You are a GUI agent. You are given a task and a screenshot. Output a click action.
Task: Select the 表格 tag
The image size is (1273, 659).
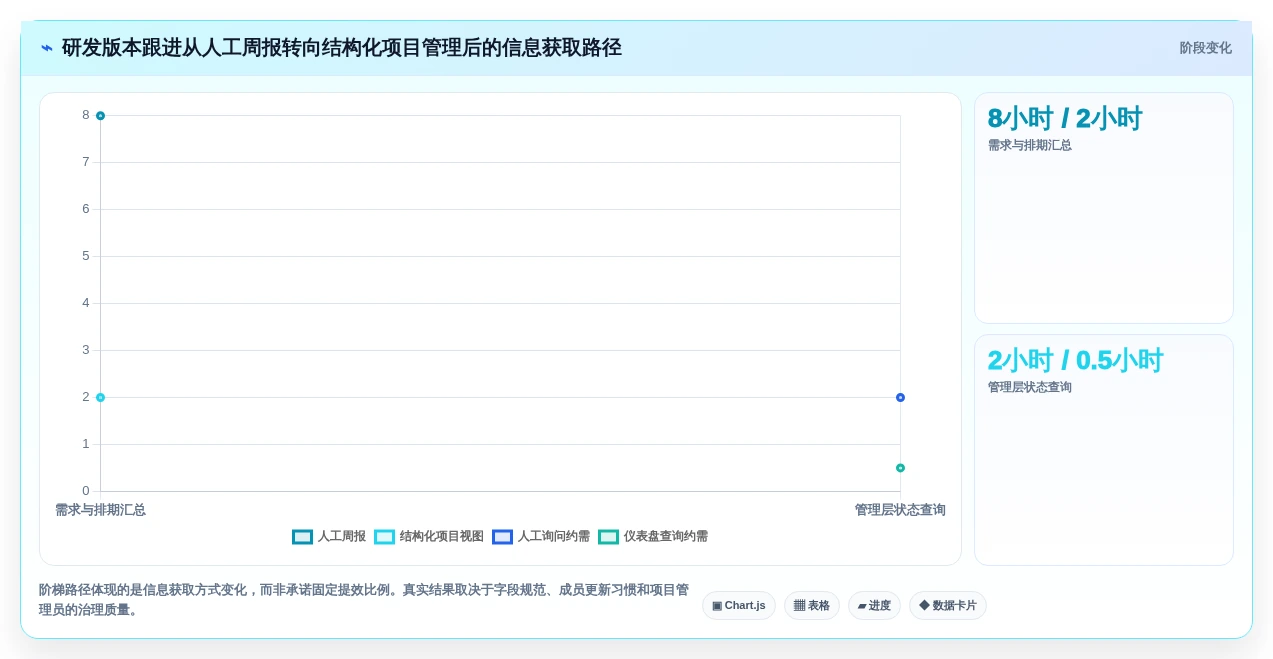pos(812,606)
